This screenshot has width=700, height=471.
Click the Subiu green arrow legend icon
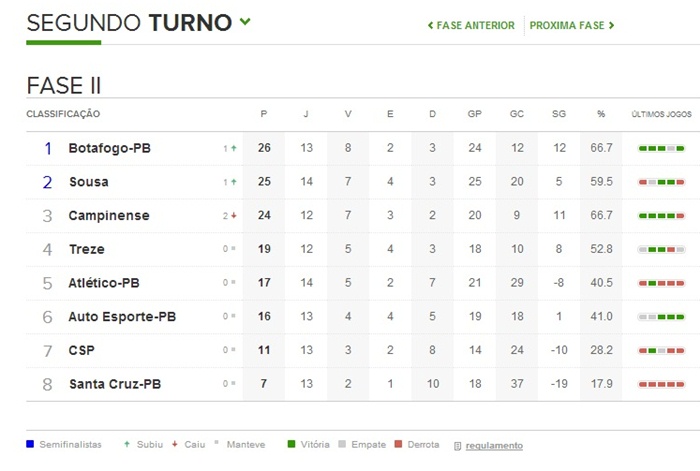125,444
